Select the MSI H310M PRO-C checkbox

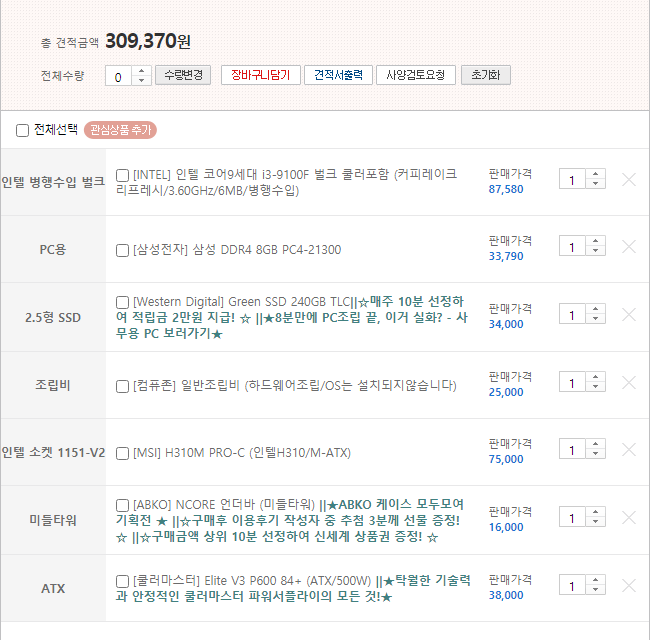coord(122,453)
